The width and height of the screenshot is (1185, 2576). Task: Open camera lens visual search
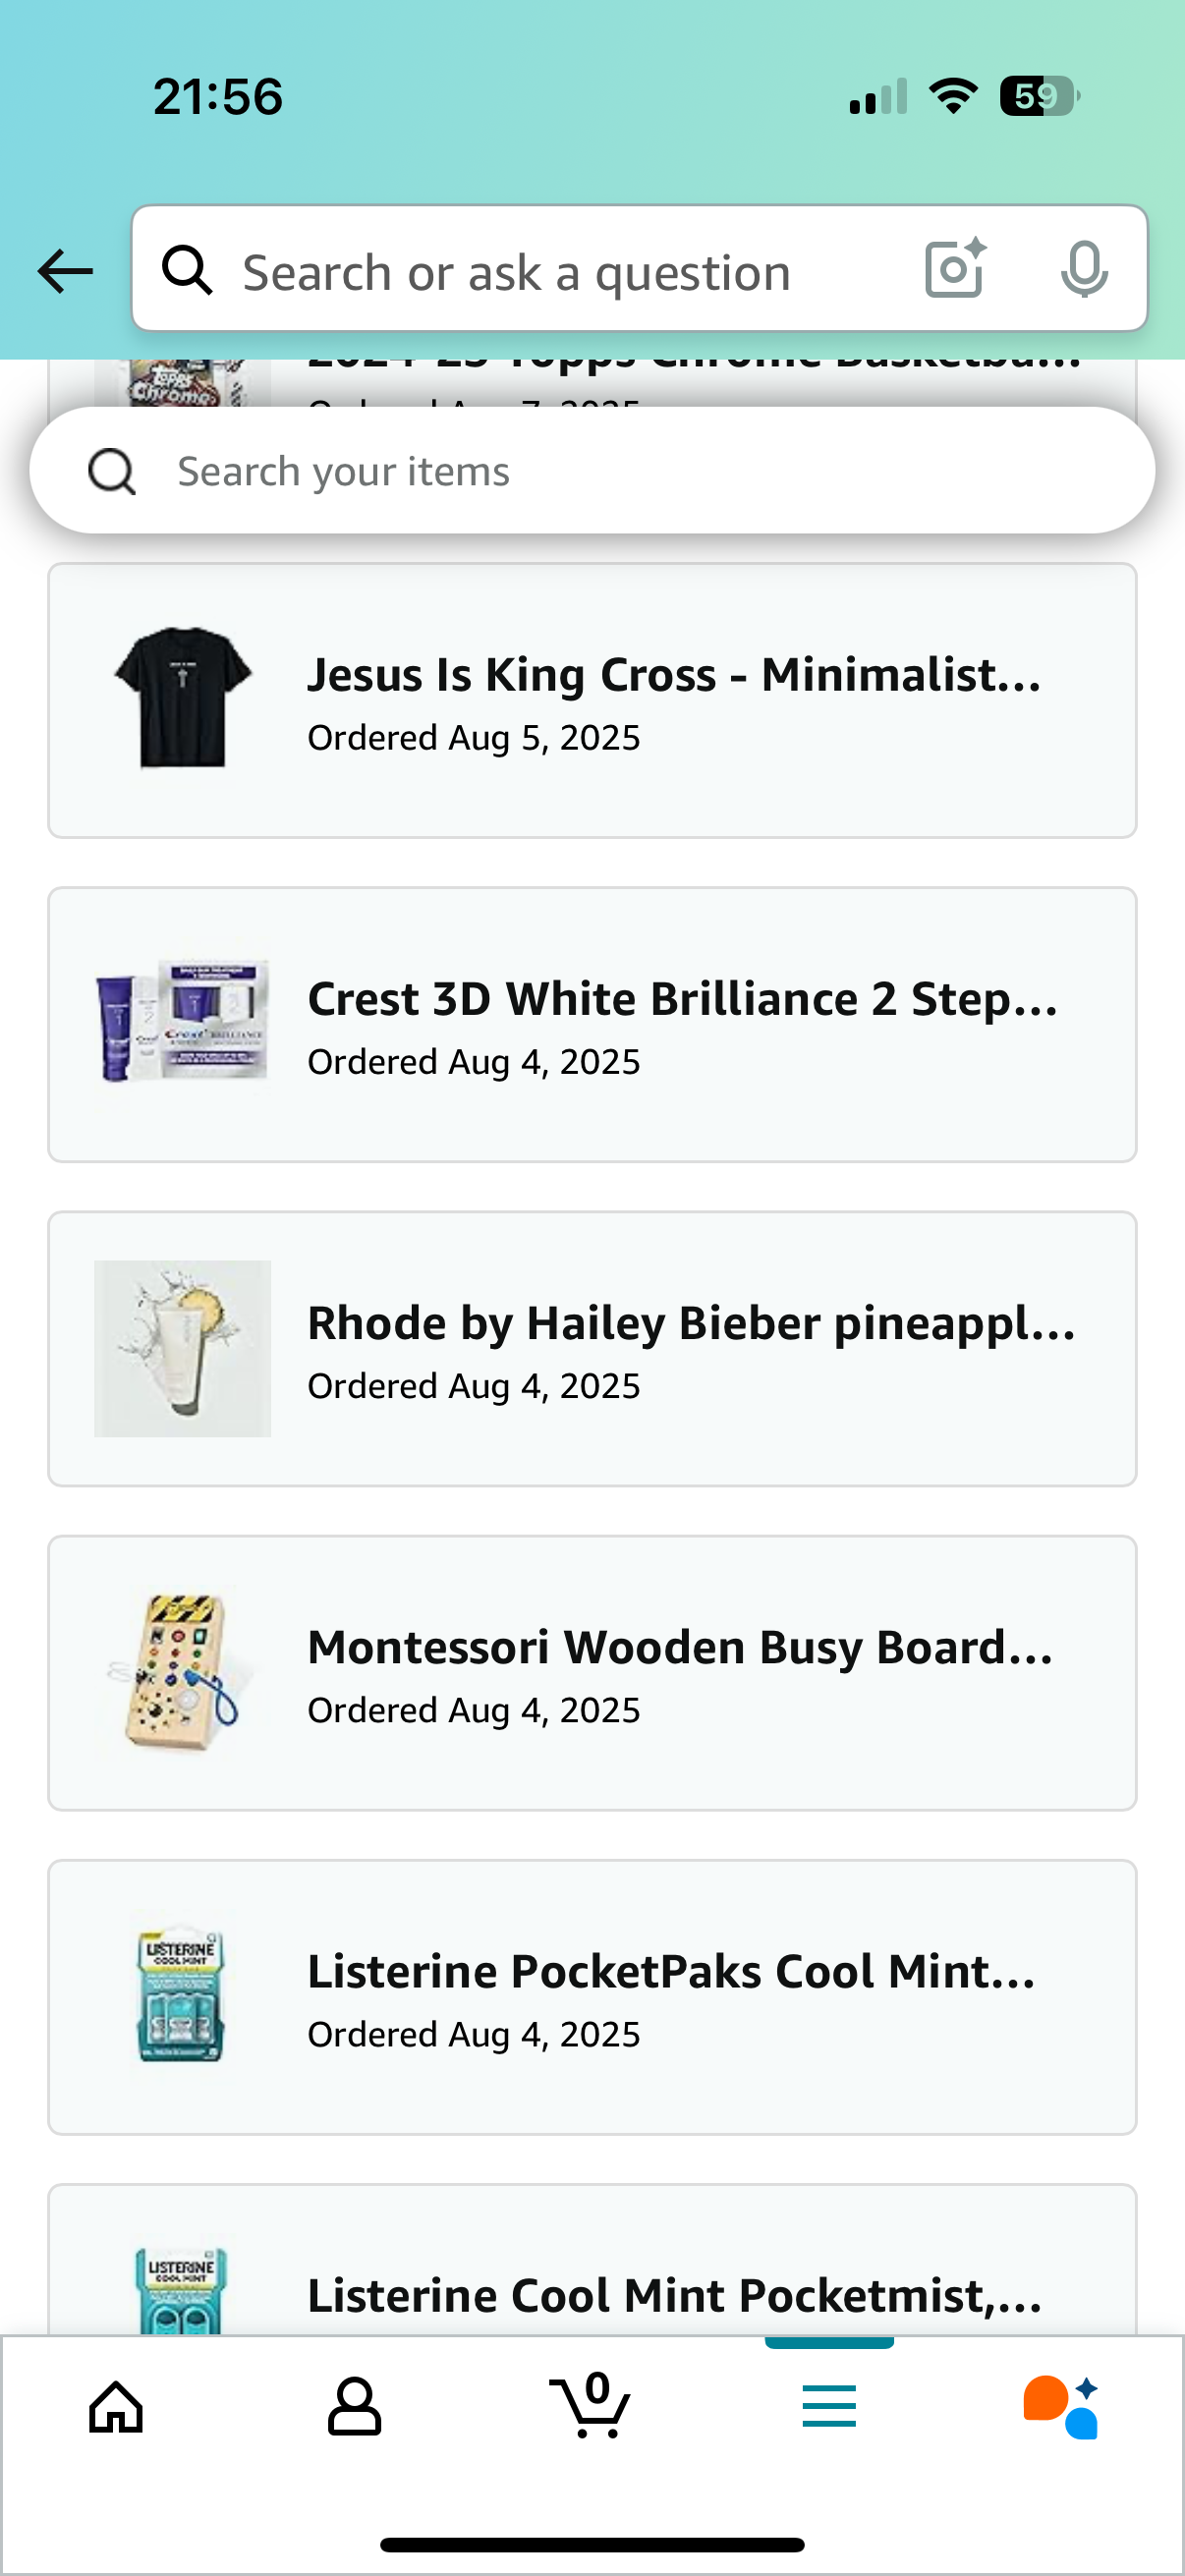tap(955, 269)
